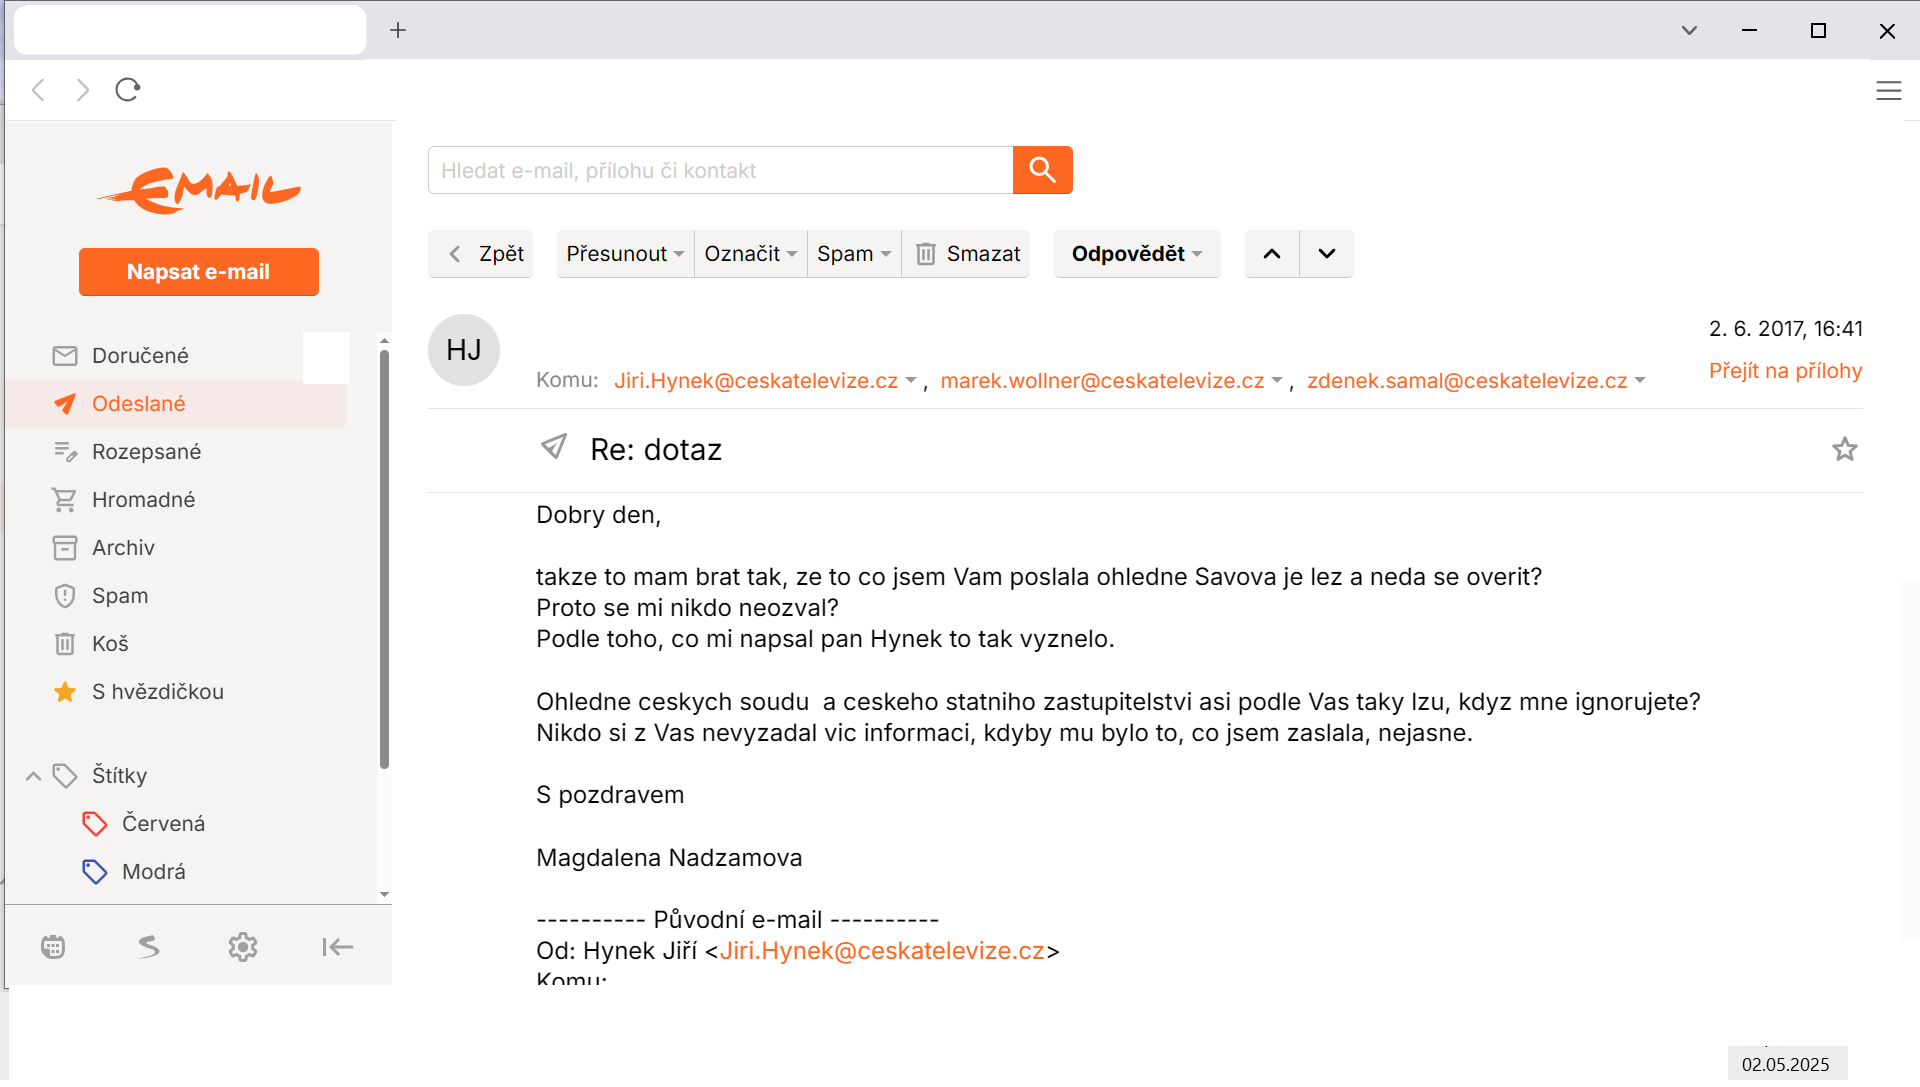The width and height of the screenshot is (1920, 1087).
Task: Click the Seznam S icon in the sidebar footer
Action: 148,946
